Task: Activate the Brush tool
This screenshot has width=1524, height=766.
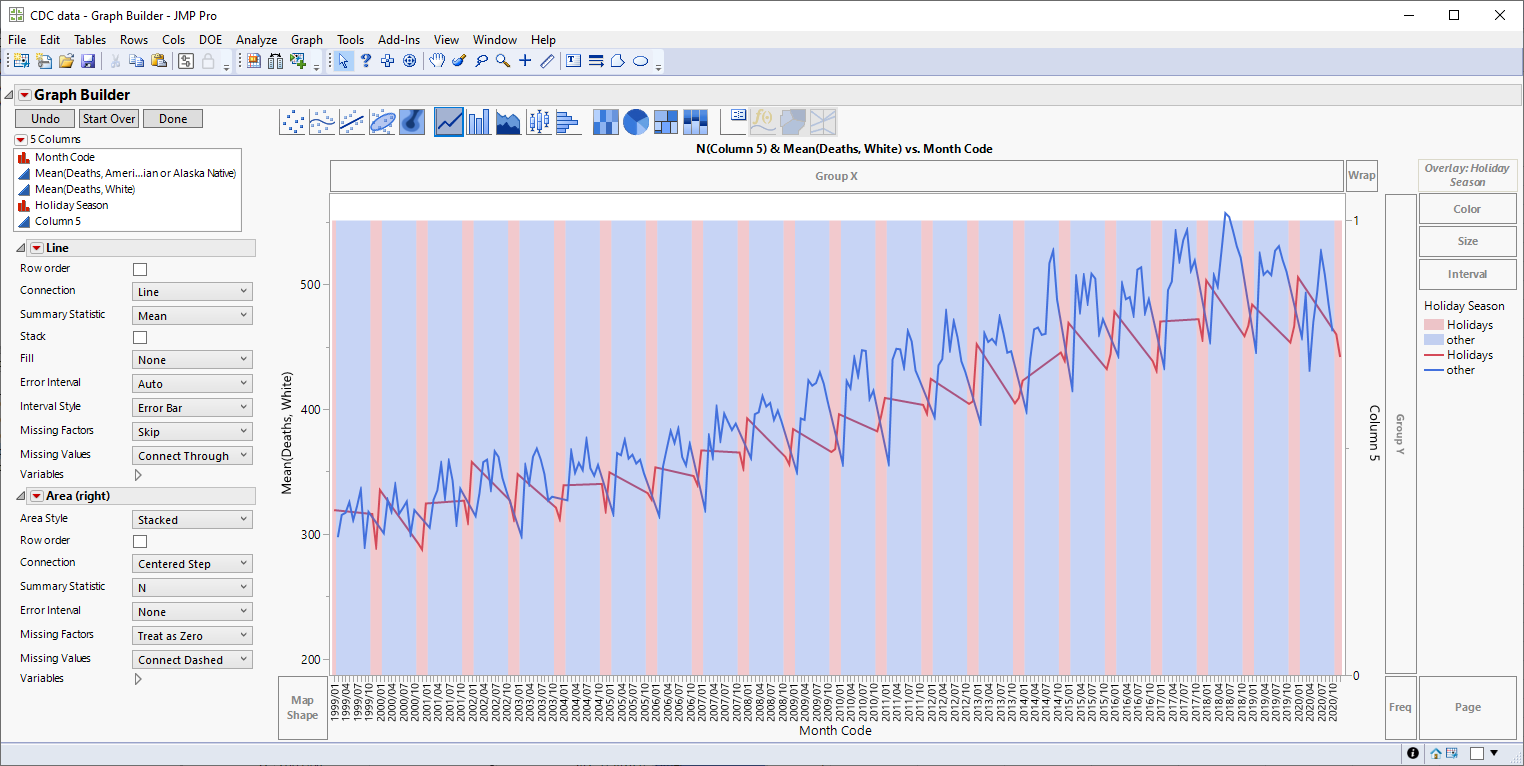Action: click(459, 61)
